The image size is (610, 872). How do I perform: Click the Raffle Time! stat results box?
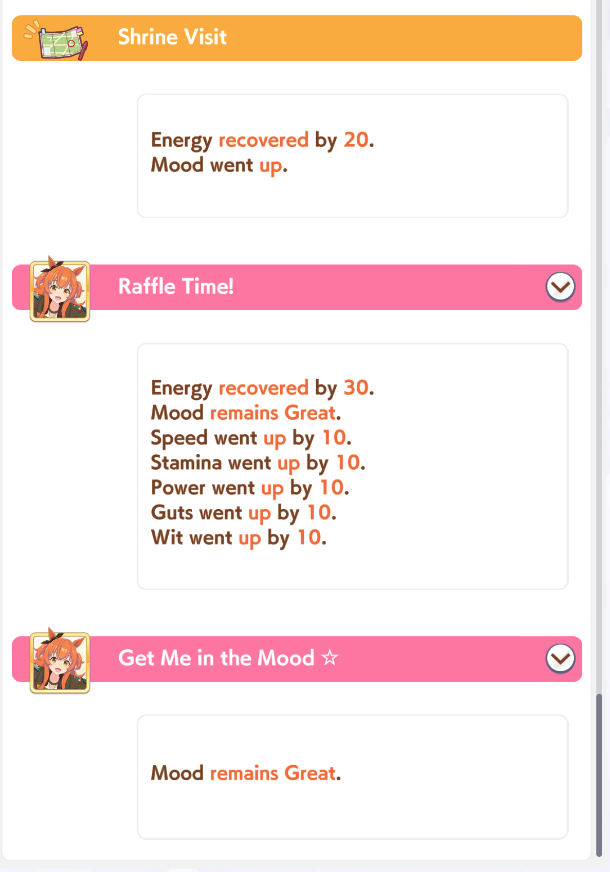[x=353, y=466]
